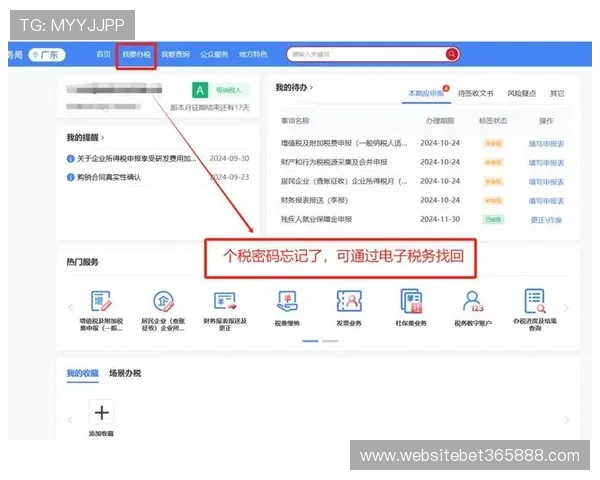Click the red search magnifier button
The image size is (600, 480).
pyautogui.click(x=452, y=54)
